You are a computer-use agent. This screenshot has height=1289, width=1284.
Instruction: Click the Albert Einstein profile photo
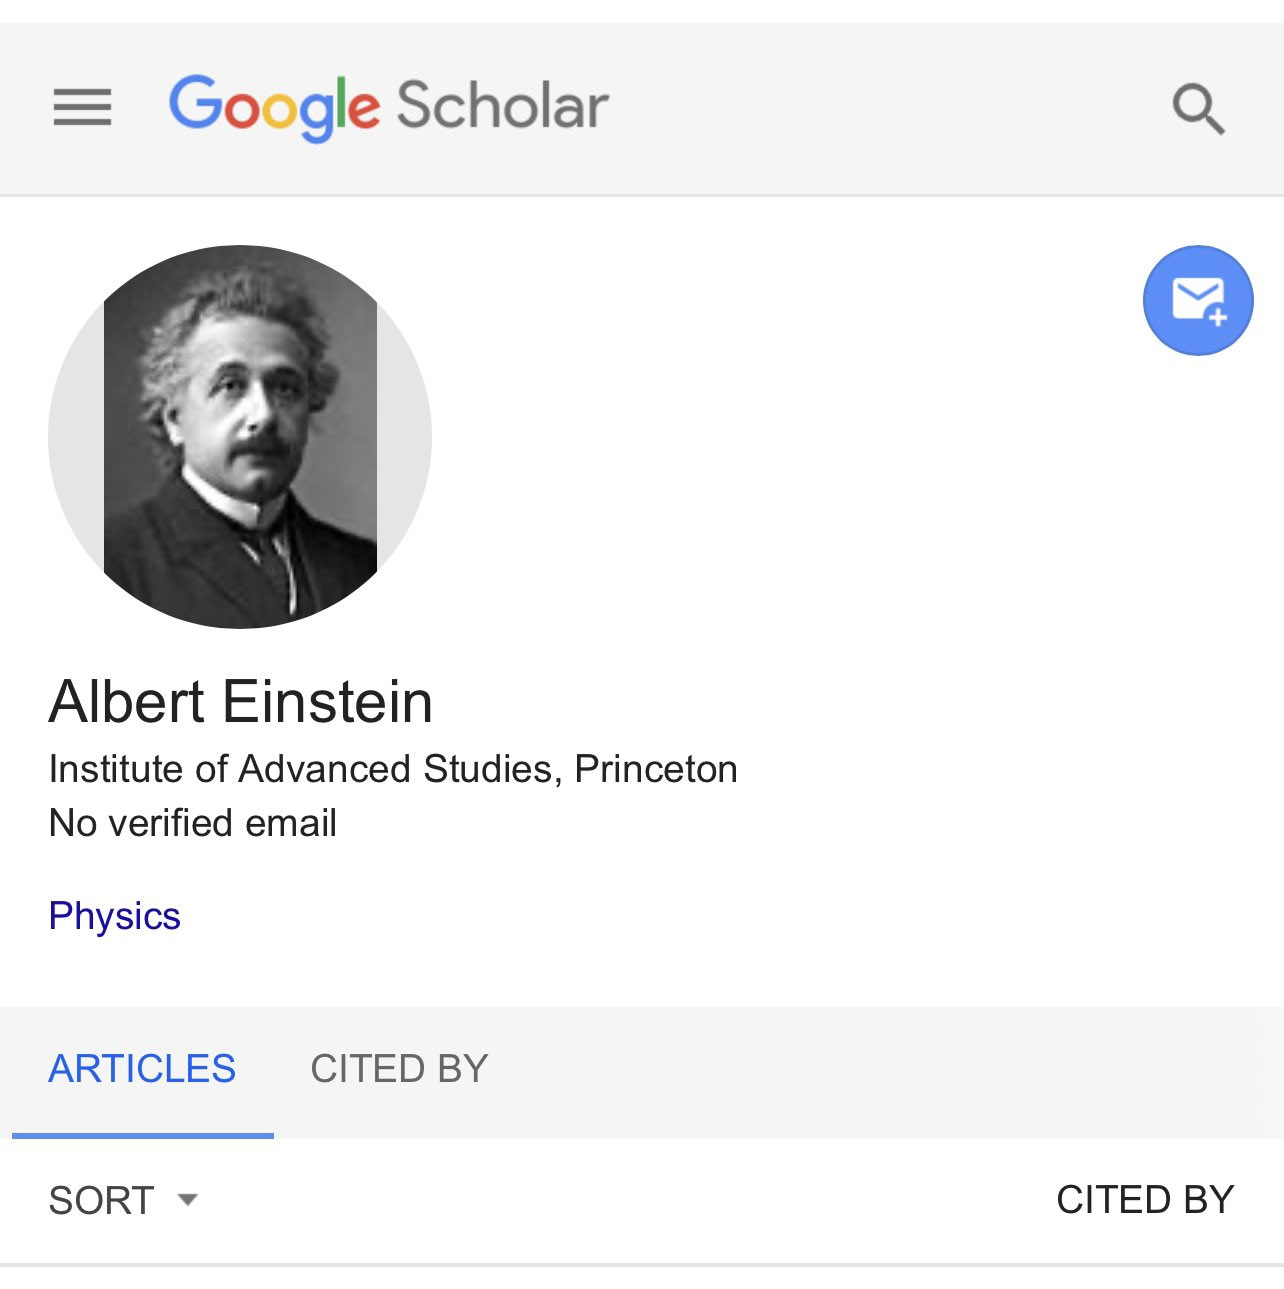[x=240, y=437]
